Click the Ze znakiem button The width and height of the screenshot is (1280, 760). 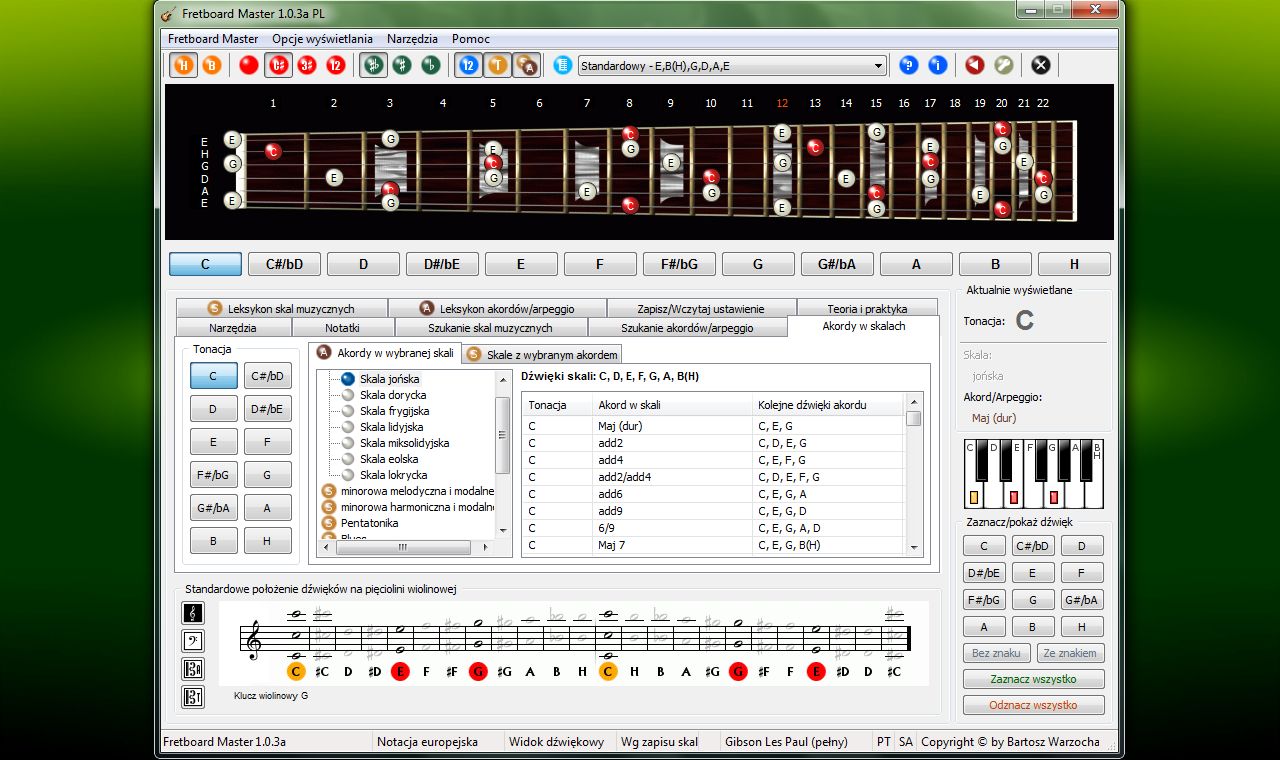pos(1070,653)
